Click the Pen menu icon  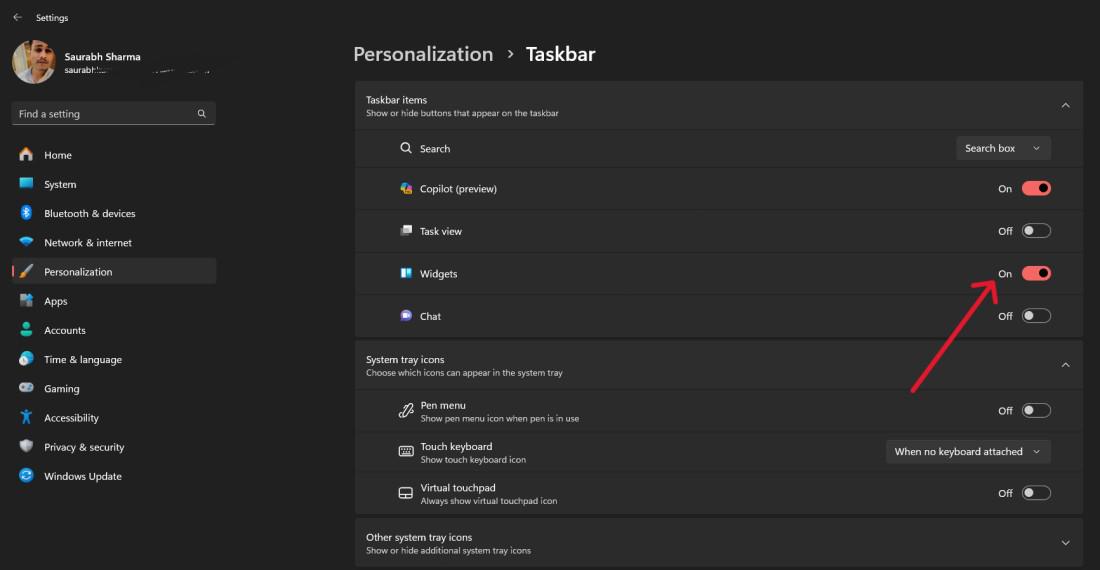point(406,411)
